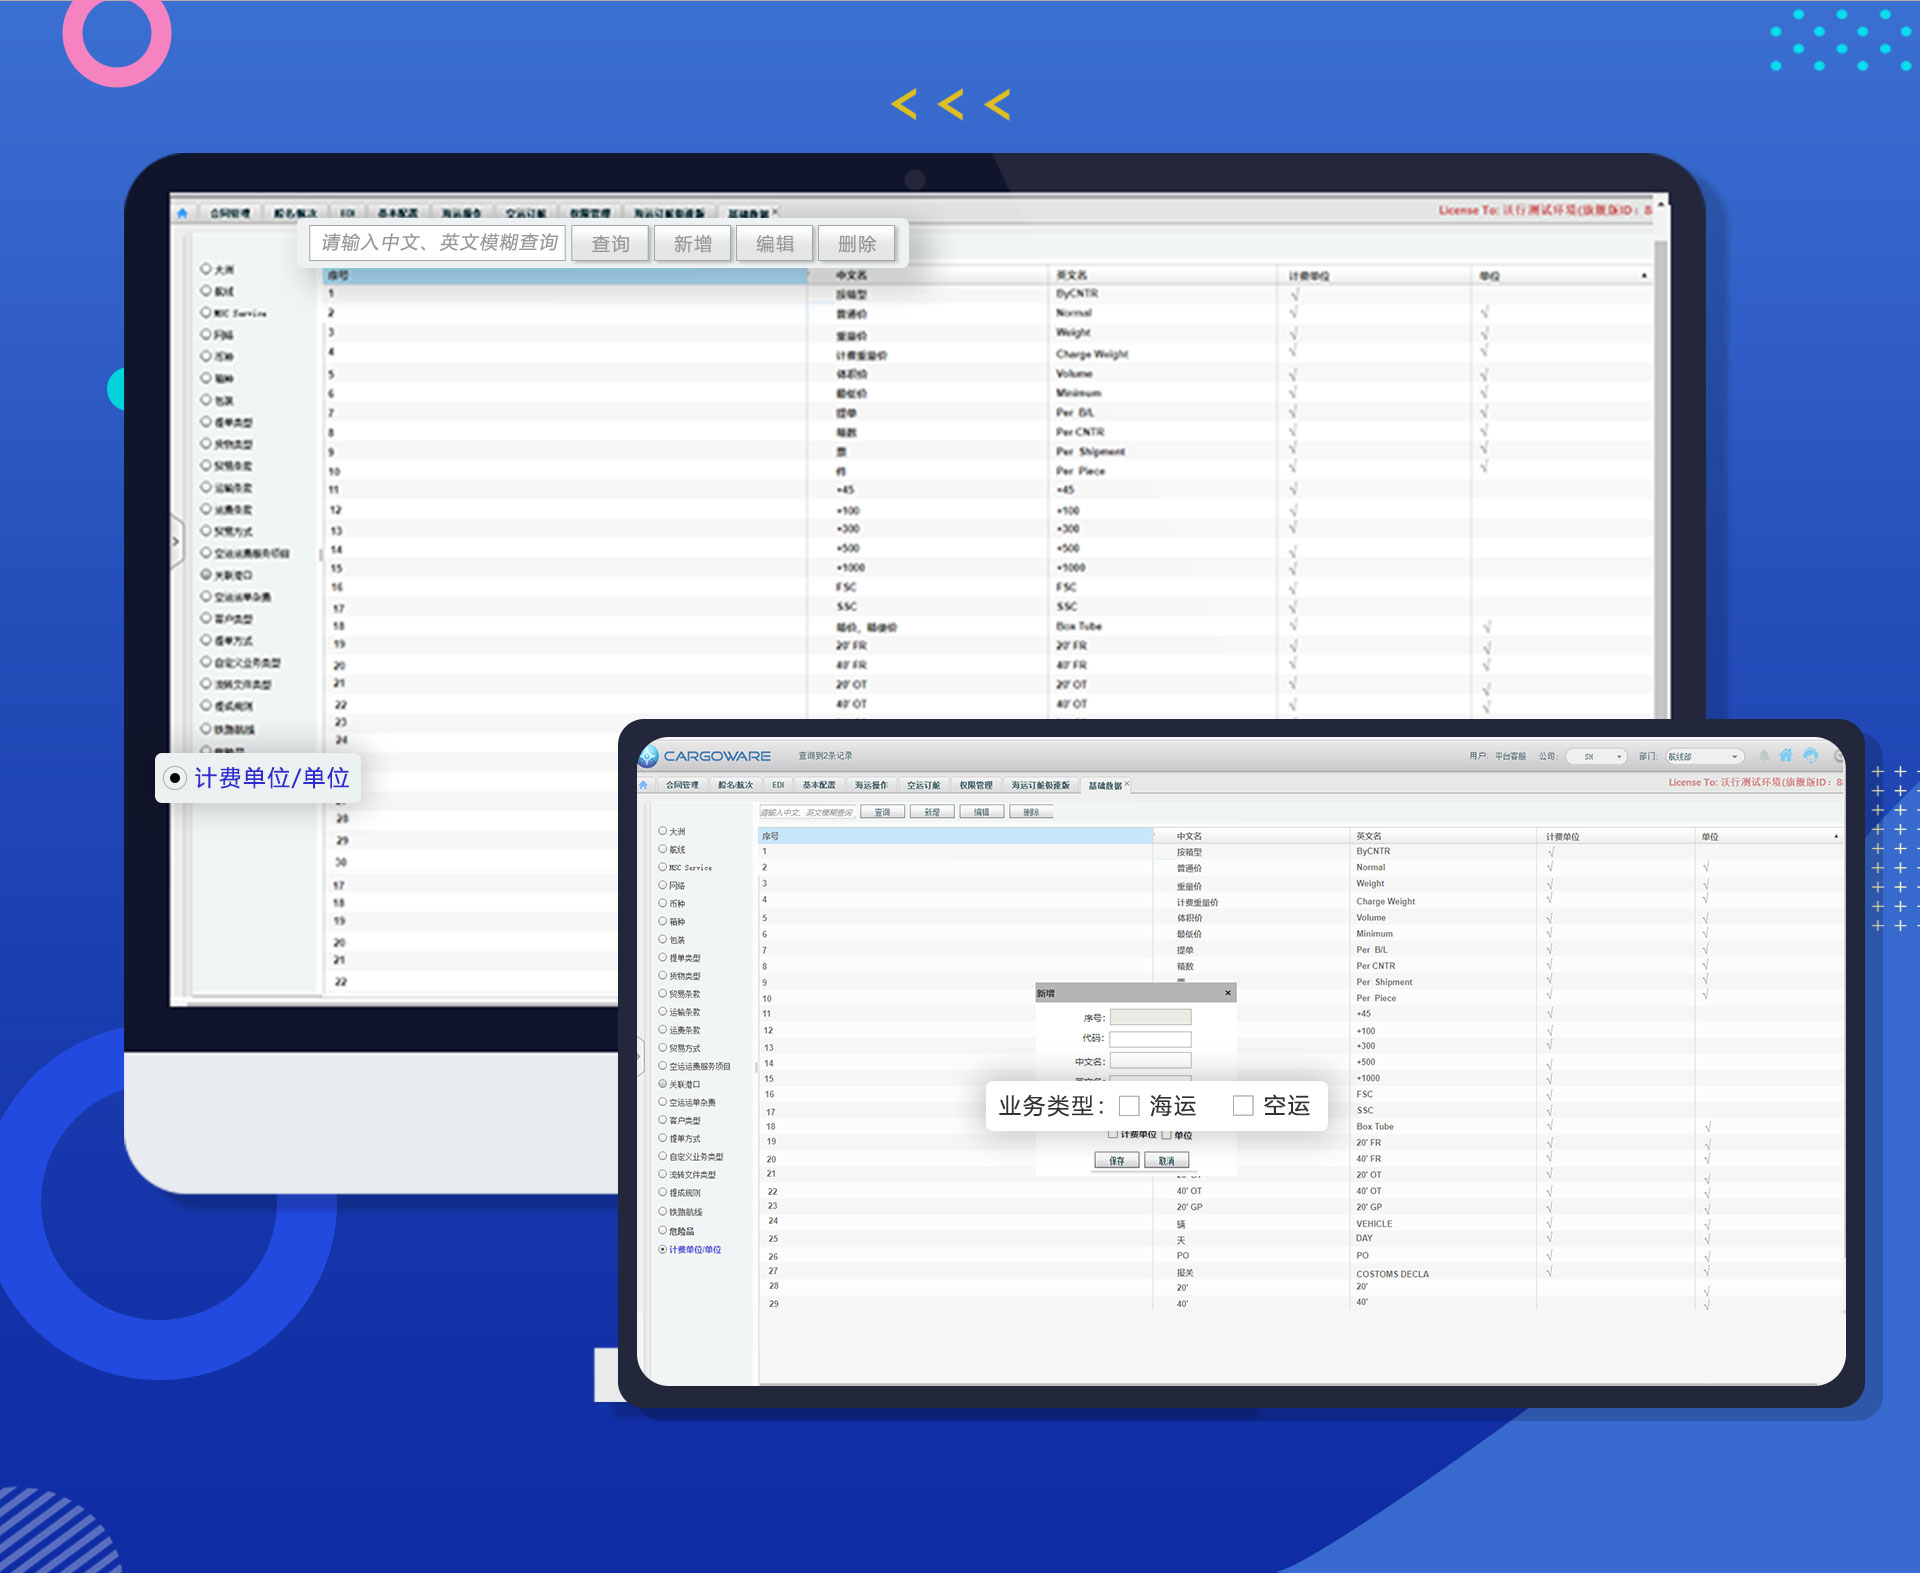Focus the 中文名 field in 新增 dialog
This screenshot has height=1573, width=1920.
[1150, 1061]
